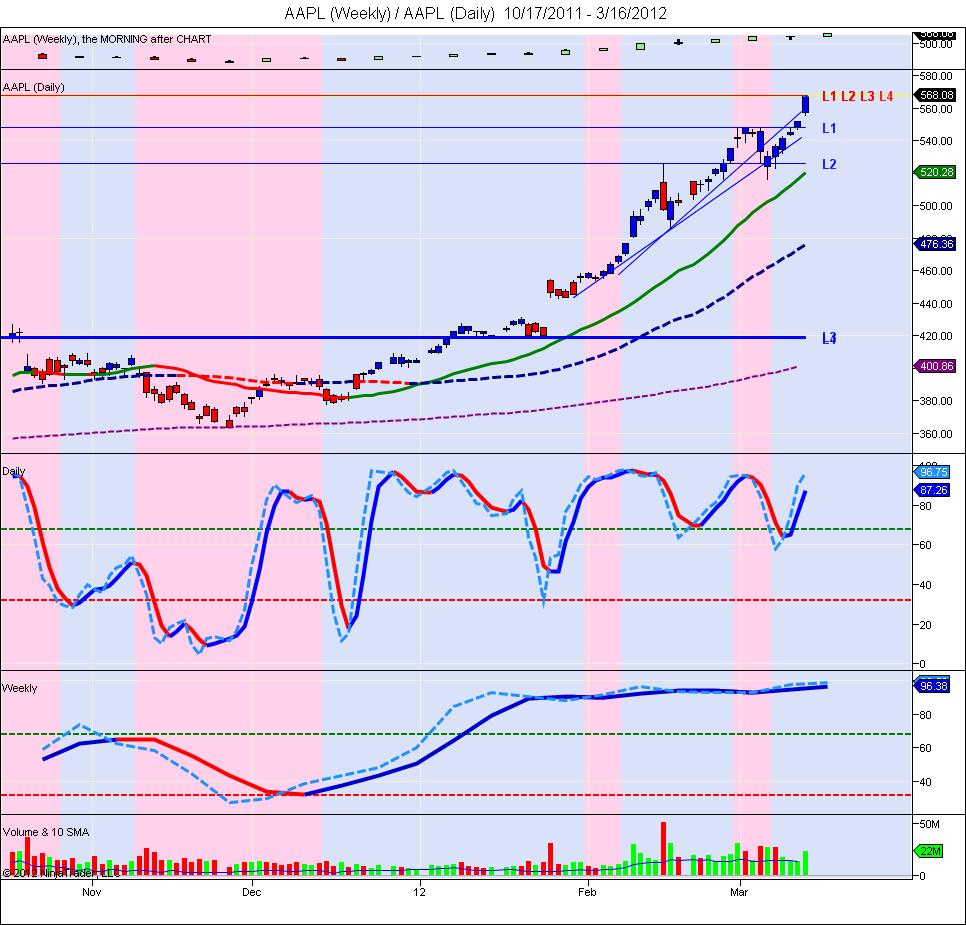Click the AAPL (Daily) panel title

(33, 87)
